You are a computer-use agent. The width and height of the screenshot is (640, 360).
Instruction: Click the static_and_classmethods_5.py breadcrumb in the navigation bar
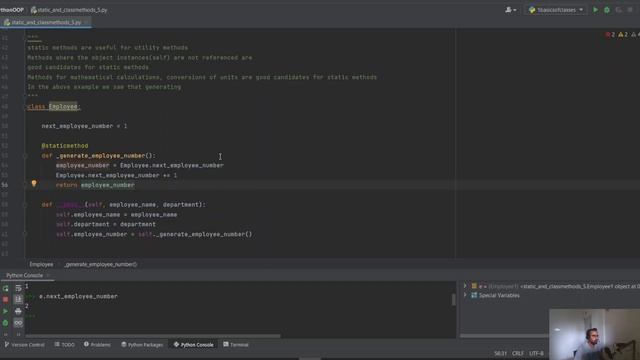click(69, 10)
